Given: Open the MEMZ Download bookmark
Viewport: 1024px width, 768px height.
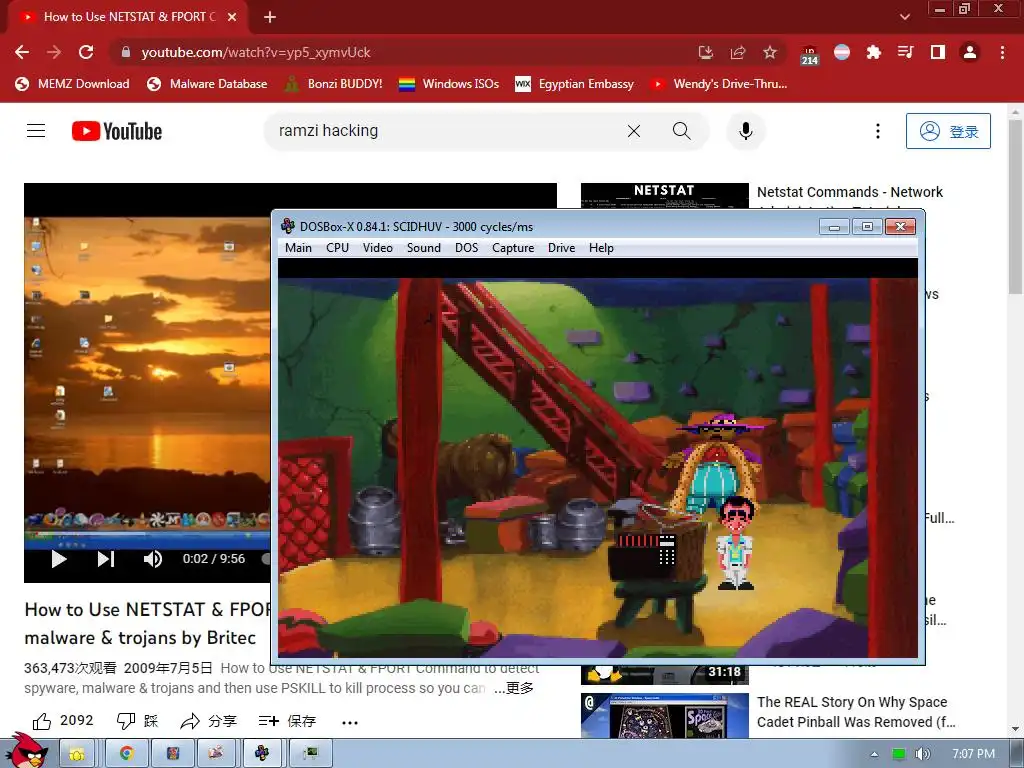Looking at the screenshot, I should pos(72,84).
